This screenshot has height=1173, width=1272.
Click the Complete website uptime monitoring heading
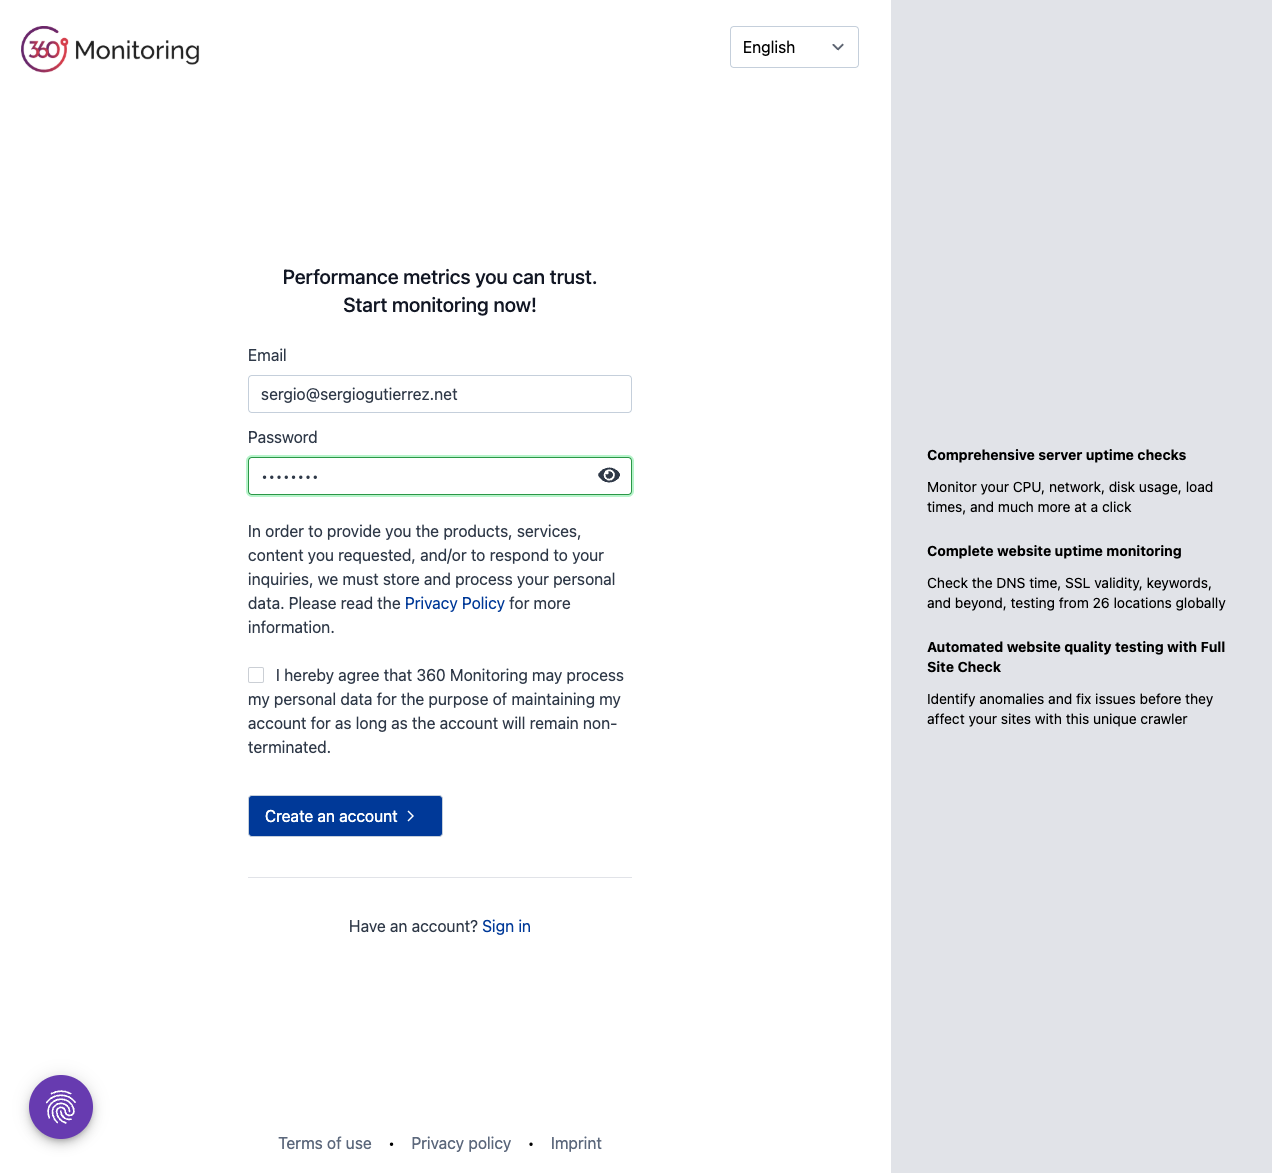point(1054,551)
